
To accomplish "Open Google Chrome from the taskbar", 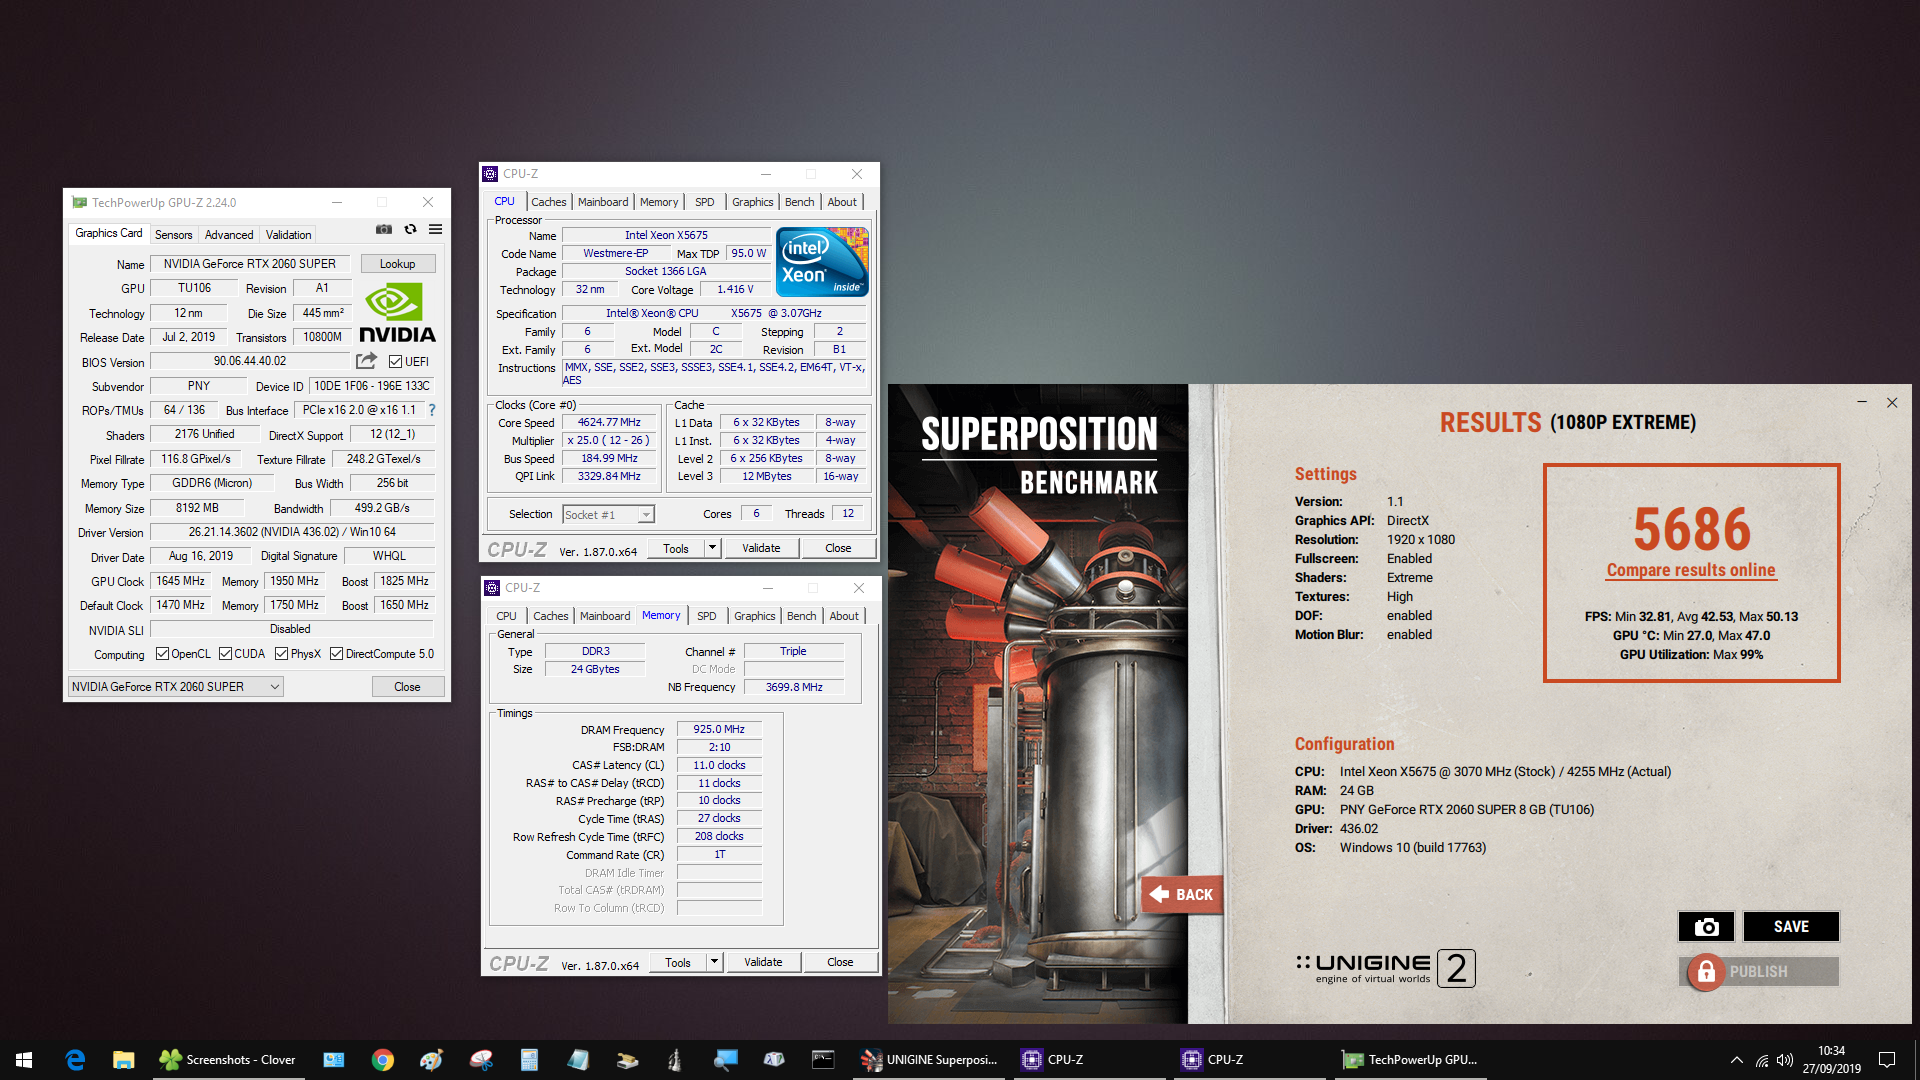I will 382,1060.
